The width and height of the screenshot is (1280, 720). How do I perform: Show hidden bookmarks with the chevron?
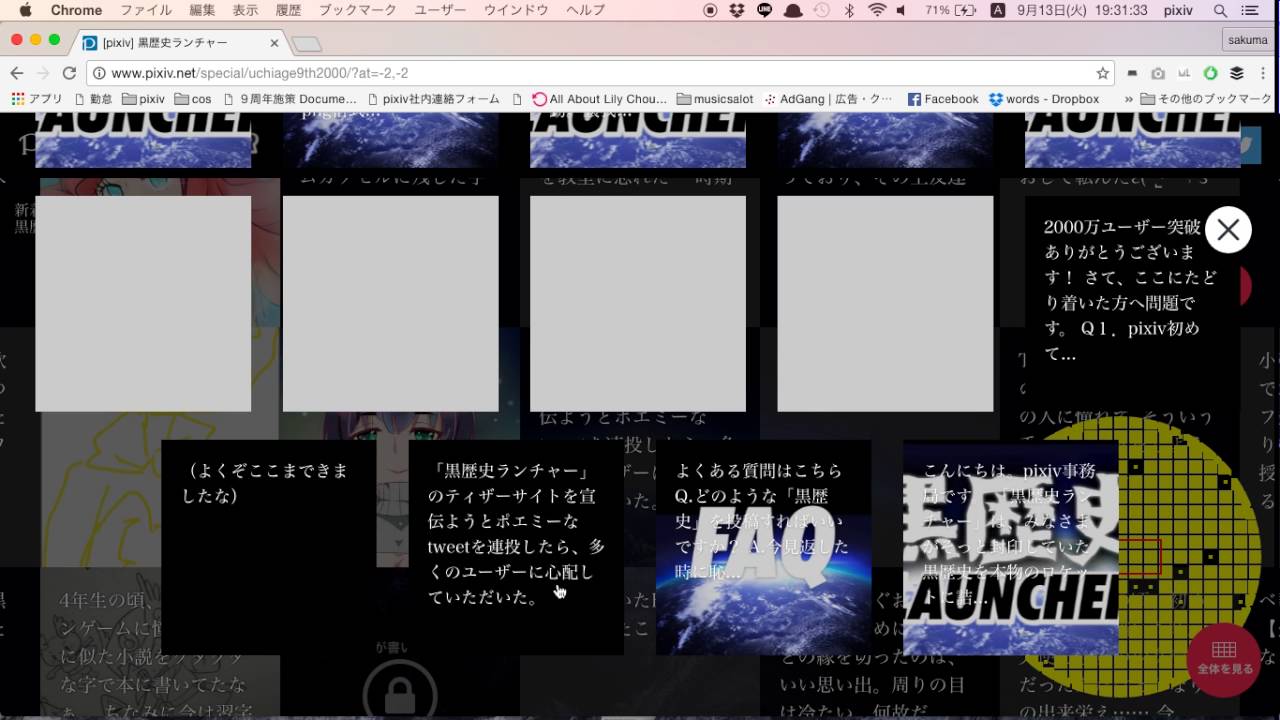pos(1129,99)
